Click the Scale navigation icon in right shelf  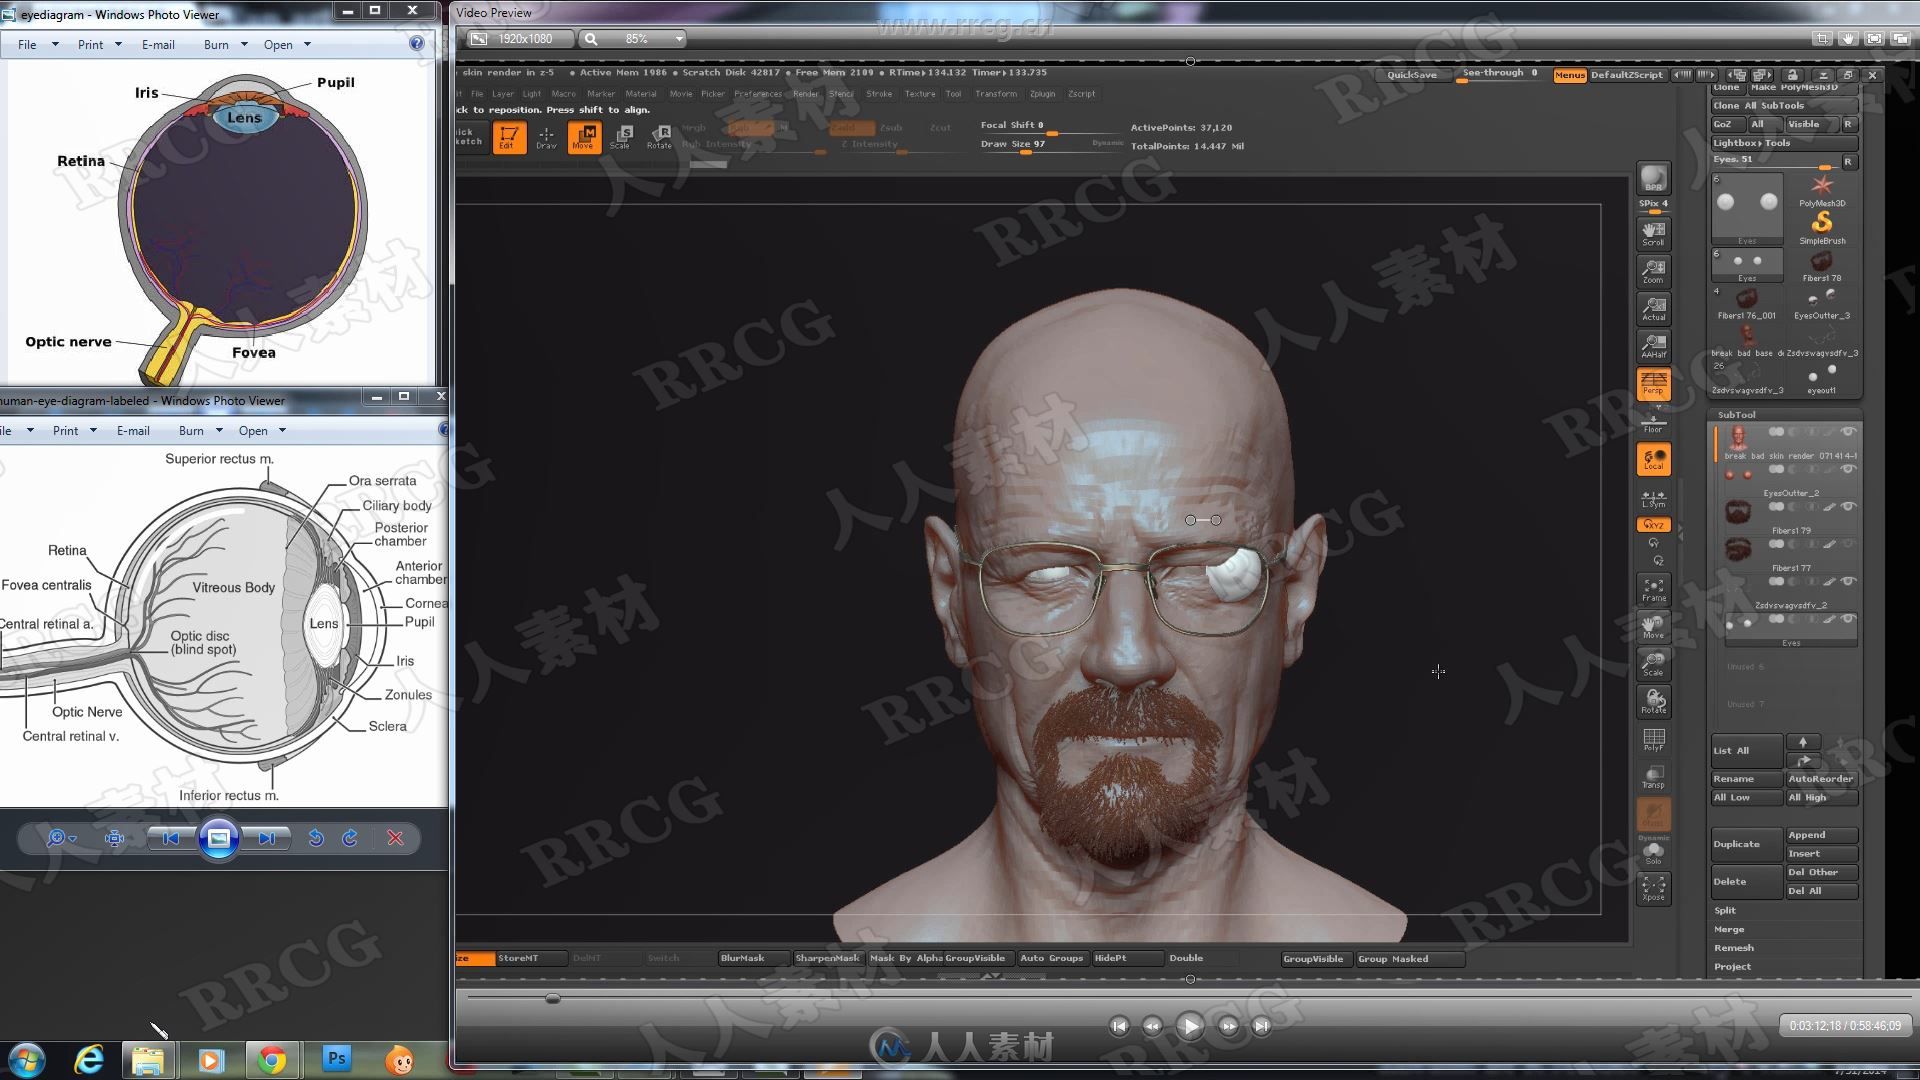(x=1653, y=664)
